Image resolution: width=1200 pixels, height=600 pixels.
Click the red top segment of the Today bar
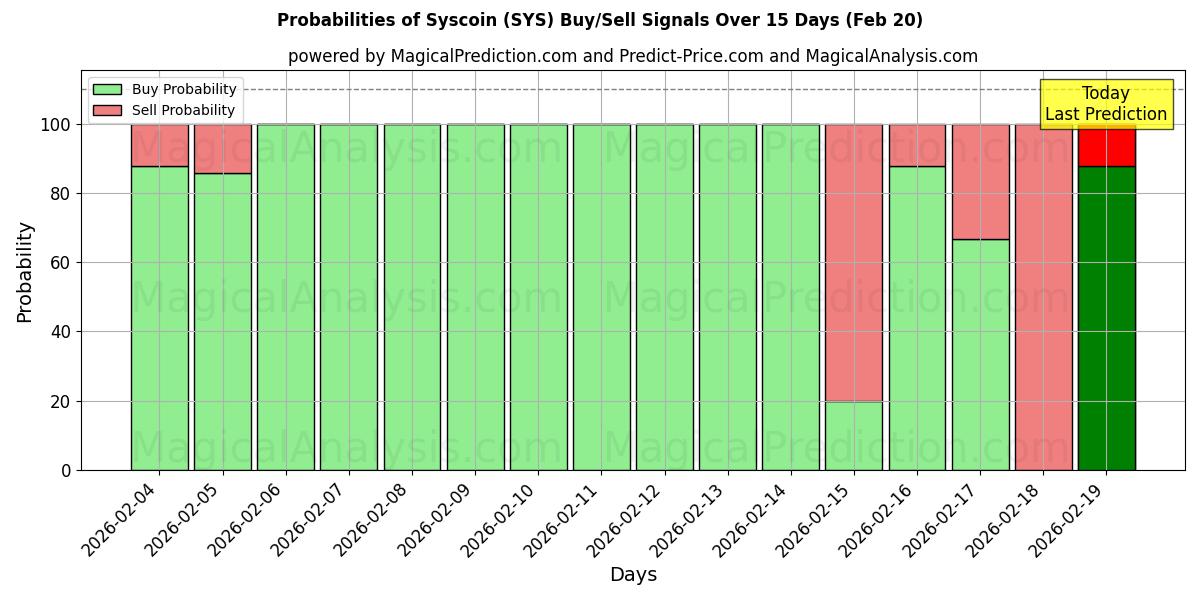(1107, 145)
